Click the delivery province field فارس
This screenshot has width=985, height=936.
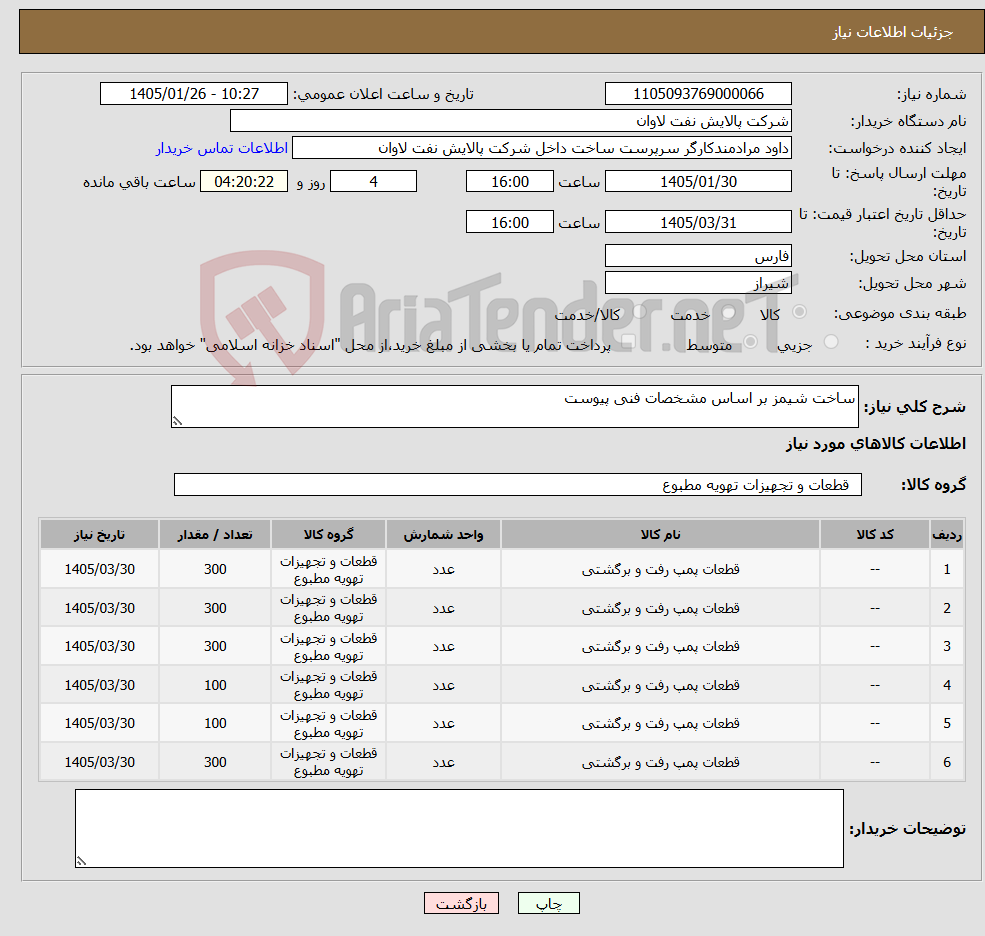pos(698,256)
